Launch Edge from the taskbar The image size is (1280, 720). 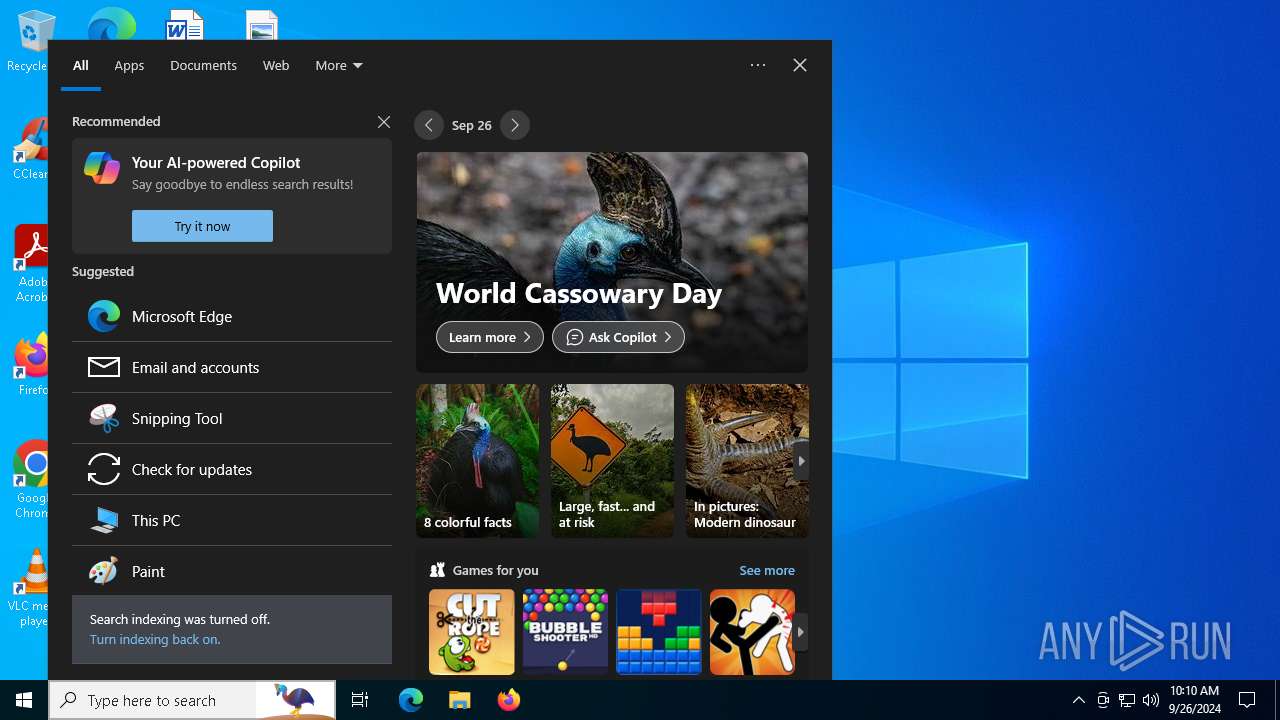pos(411,700)
